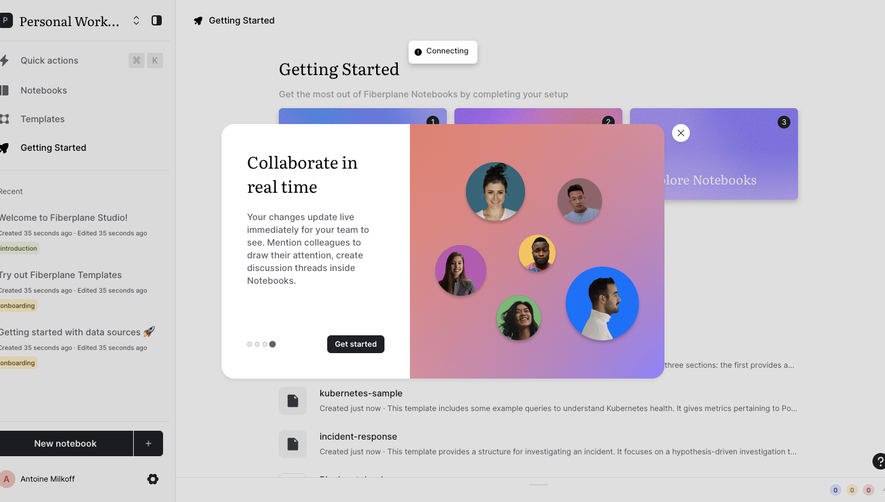885x502 pixels.
Task: Click onboarding tag under data sources notebook
Action: click(x=17, y=363)
